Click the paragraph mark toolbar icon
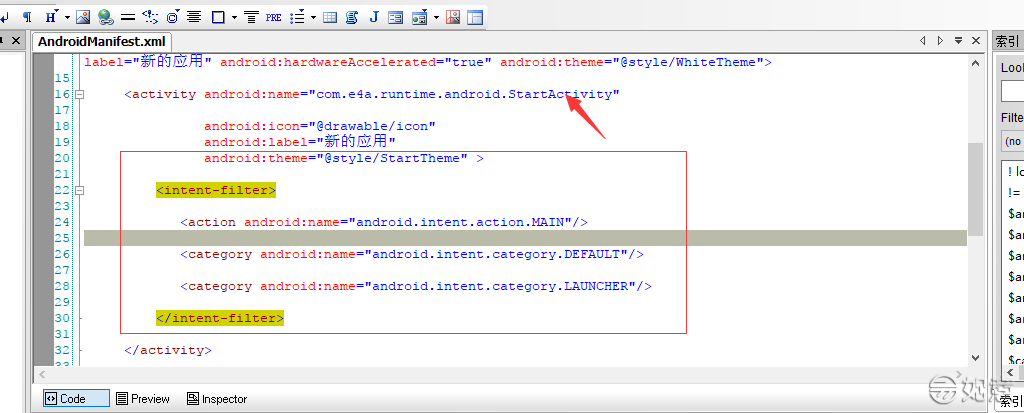Viewport: 1024px width, 413px height. click(x=27, y=17)
